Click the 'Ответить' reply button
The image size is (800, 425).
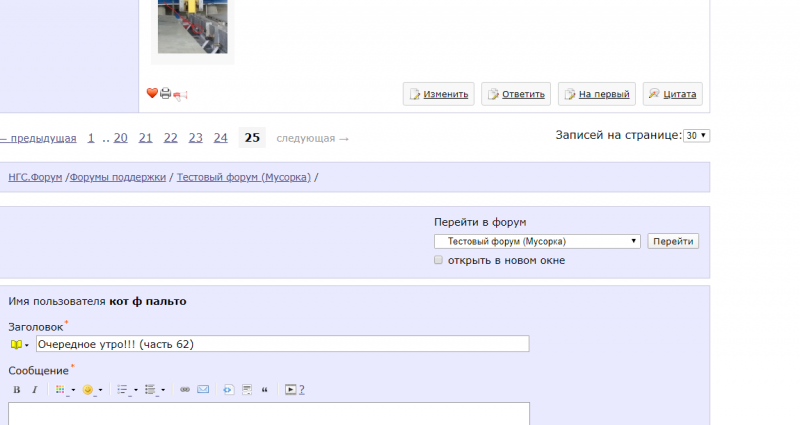pyautogui.click(x=516, y=94)
